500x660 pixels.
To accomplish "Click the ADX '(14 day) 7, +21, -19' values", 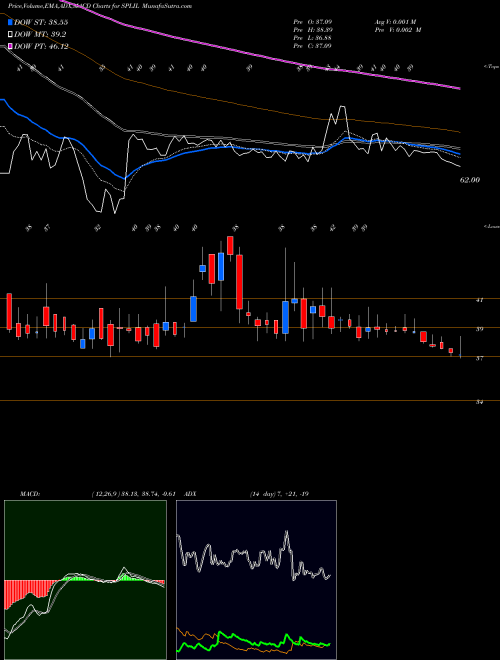I will [x=279, y=494].
